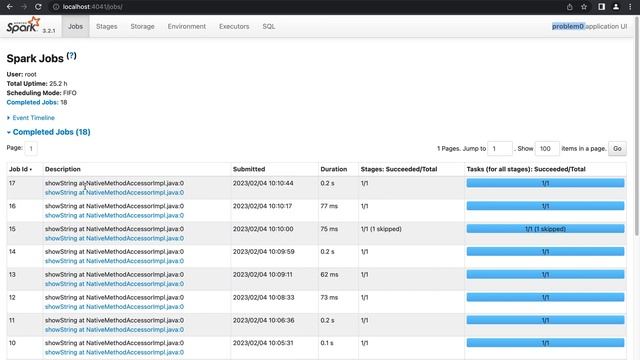Viewport: 640px width, 360px height.
Task: Open the showString link for job 14
Action: tap(114, 261)
